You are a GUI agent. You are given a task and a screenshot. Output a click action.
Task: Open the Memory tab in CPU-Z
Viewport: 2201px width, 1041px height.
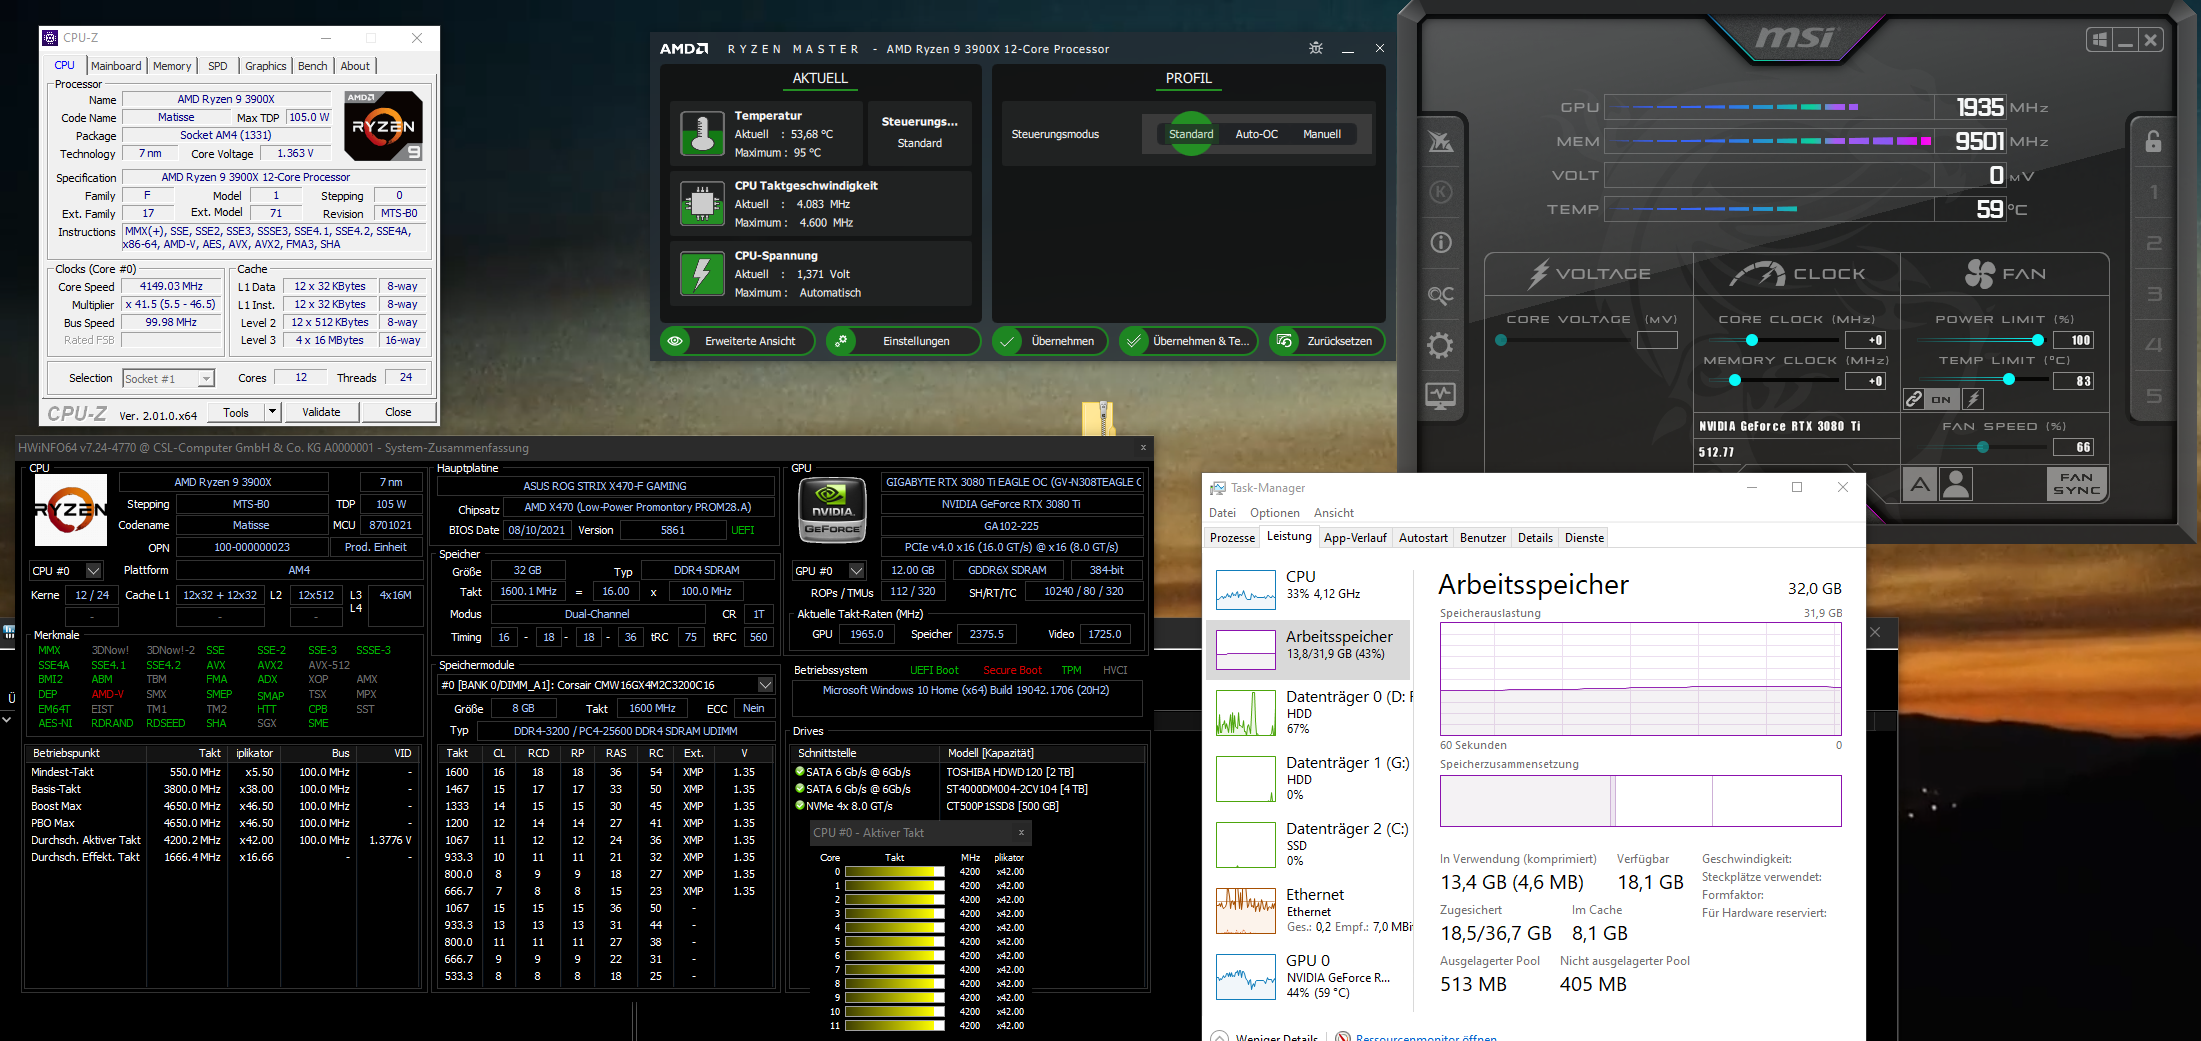(172, 66)
